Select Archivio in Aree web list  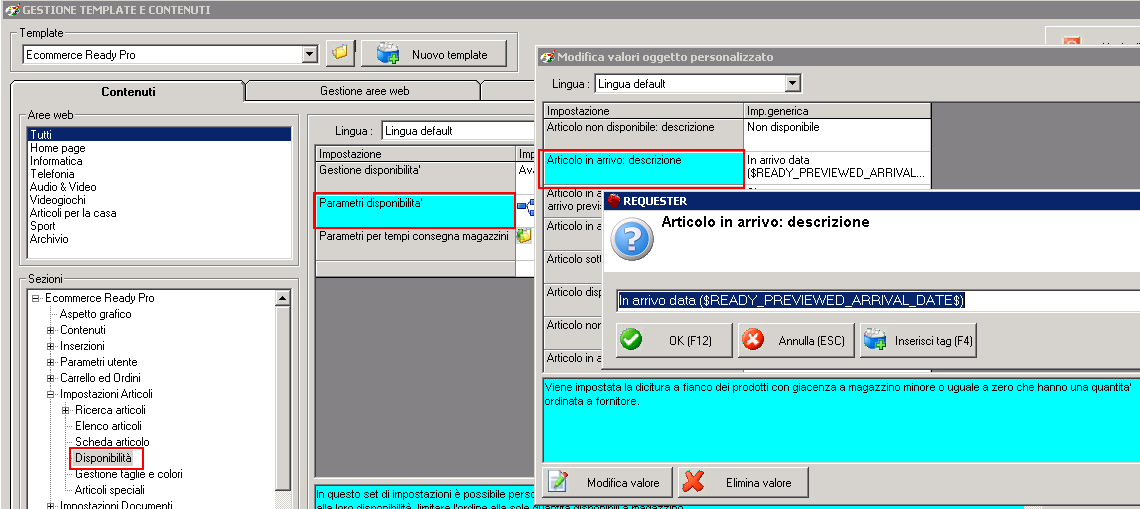point(49,239)
